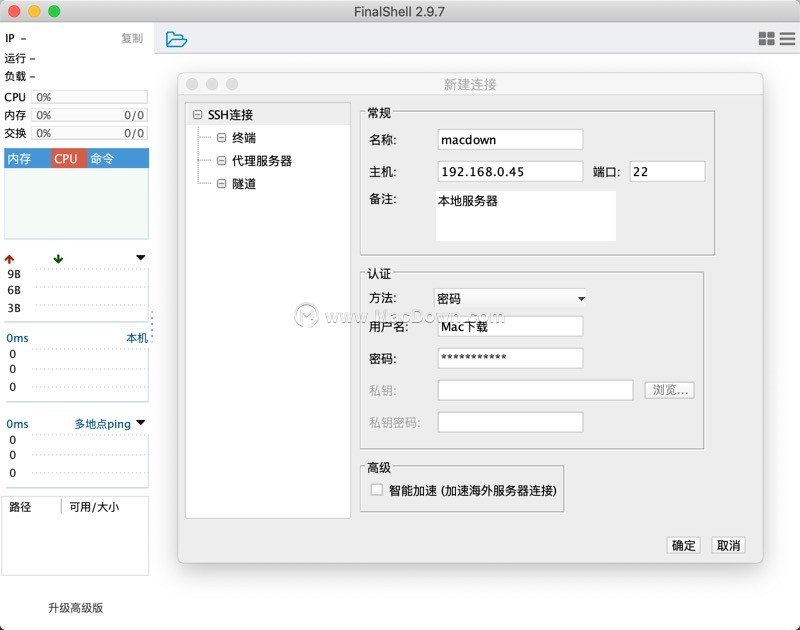Switch to the 内存 tab
The height and width of the screenshot is (630, 800).
coord(28,159)
